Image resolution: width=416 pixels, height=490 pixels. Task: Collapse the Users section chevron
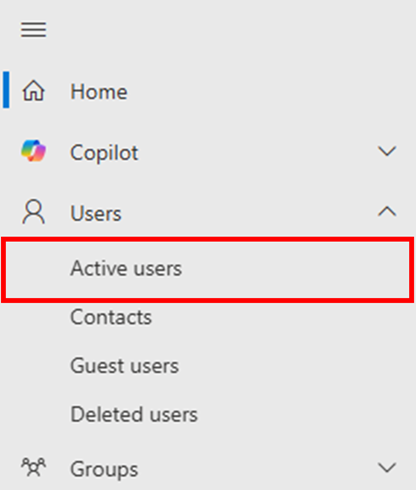387,211
